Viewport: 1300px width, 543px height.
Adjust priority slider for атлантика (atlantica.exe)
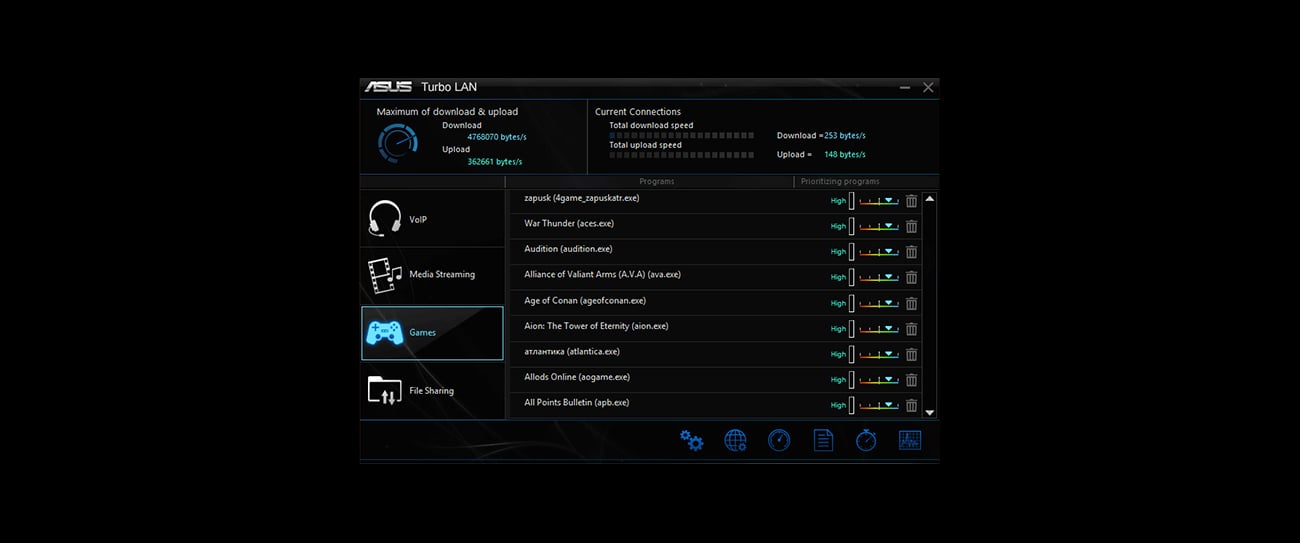(x=879, y=355)
